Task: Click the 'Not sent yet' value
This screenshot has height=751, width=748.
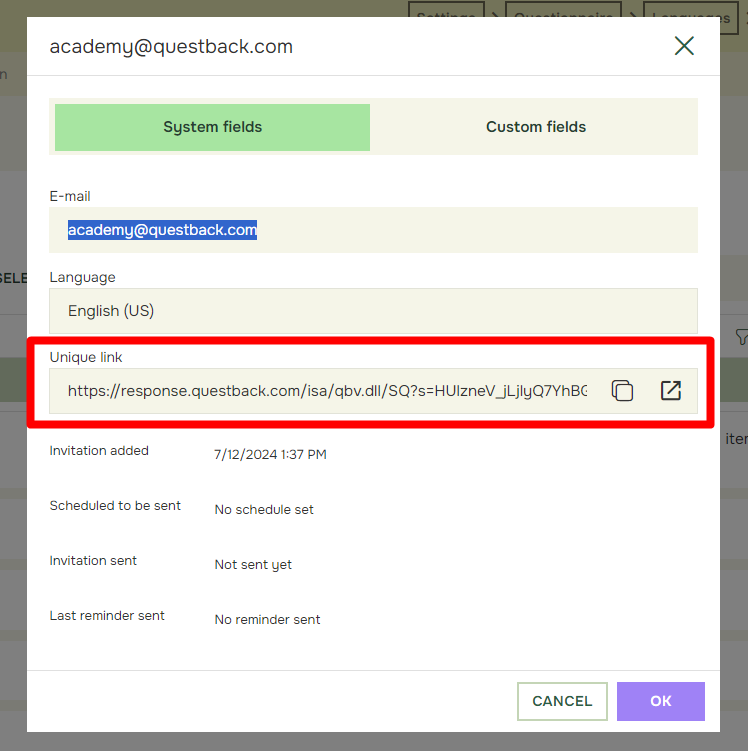Action: tap(253, 565)
